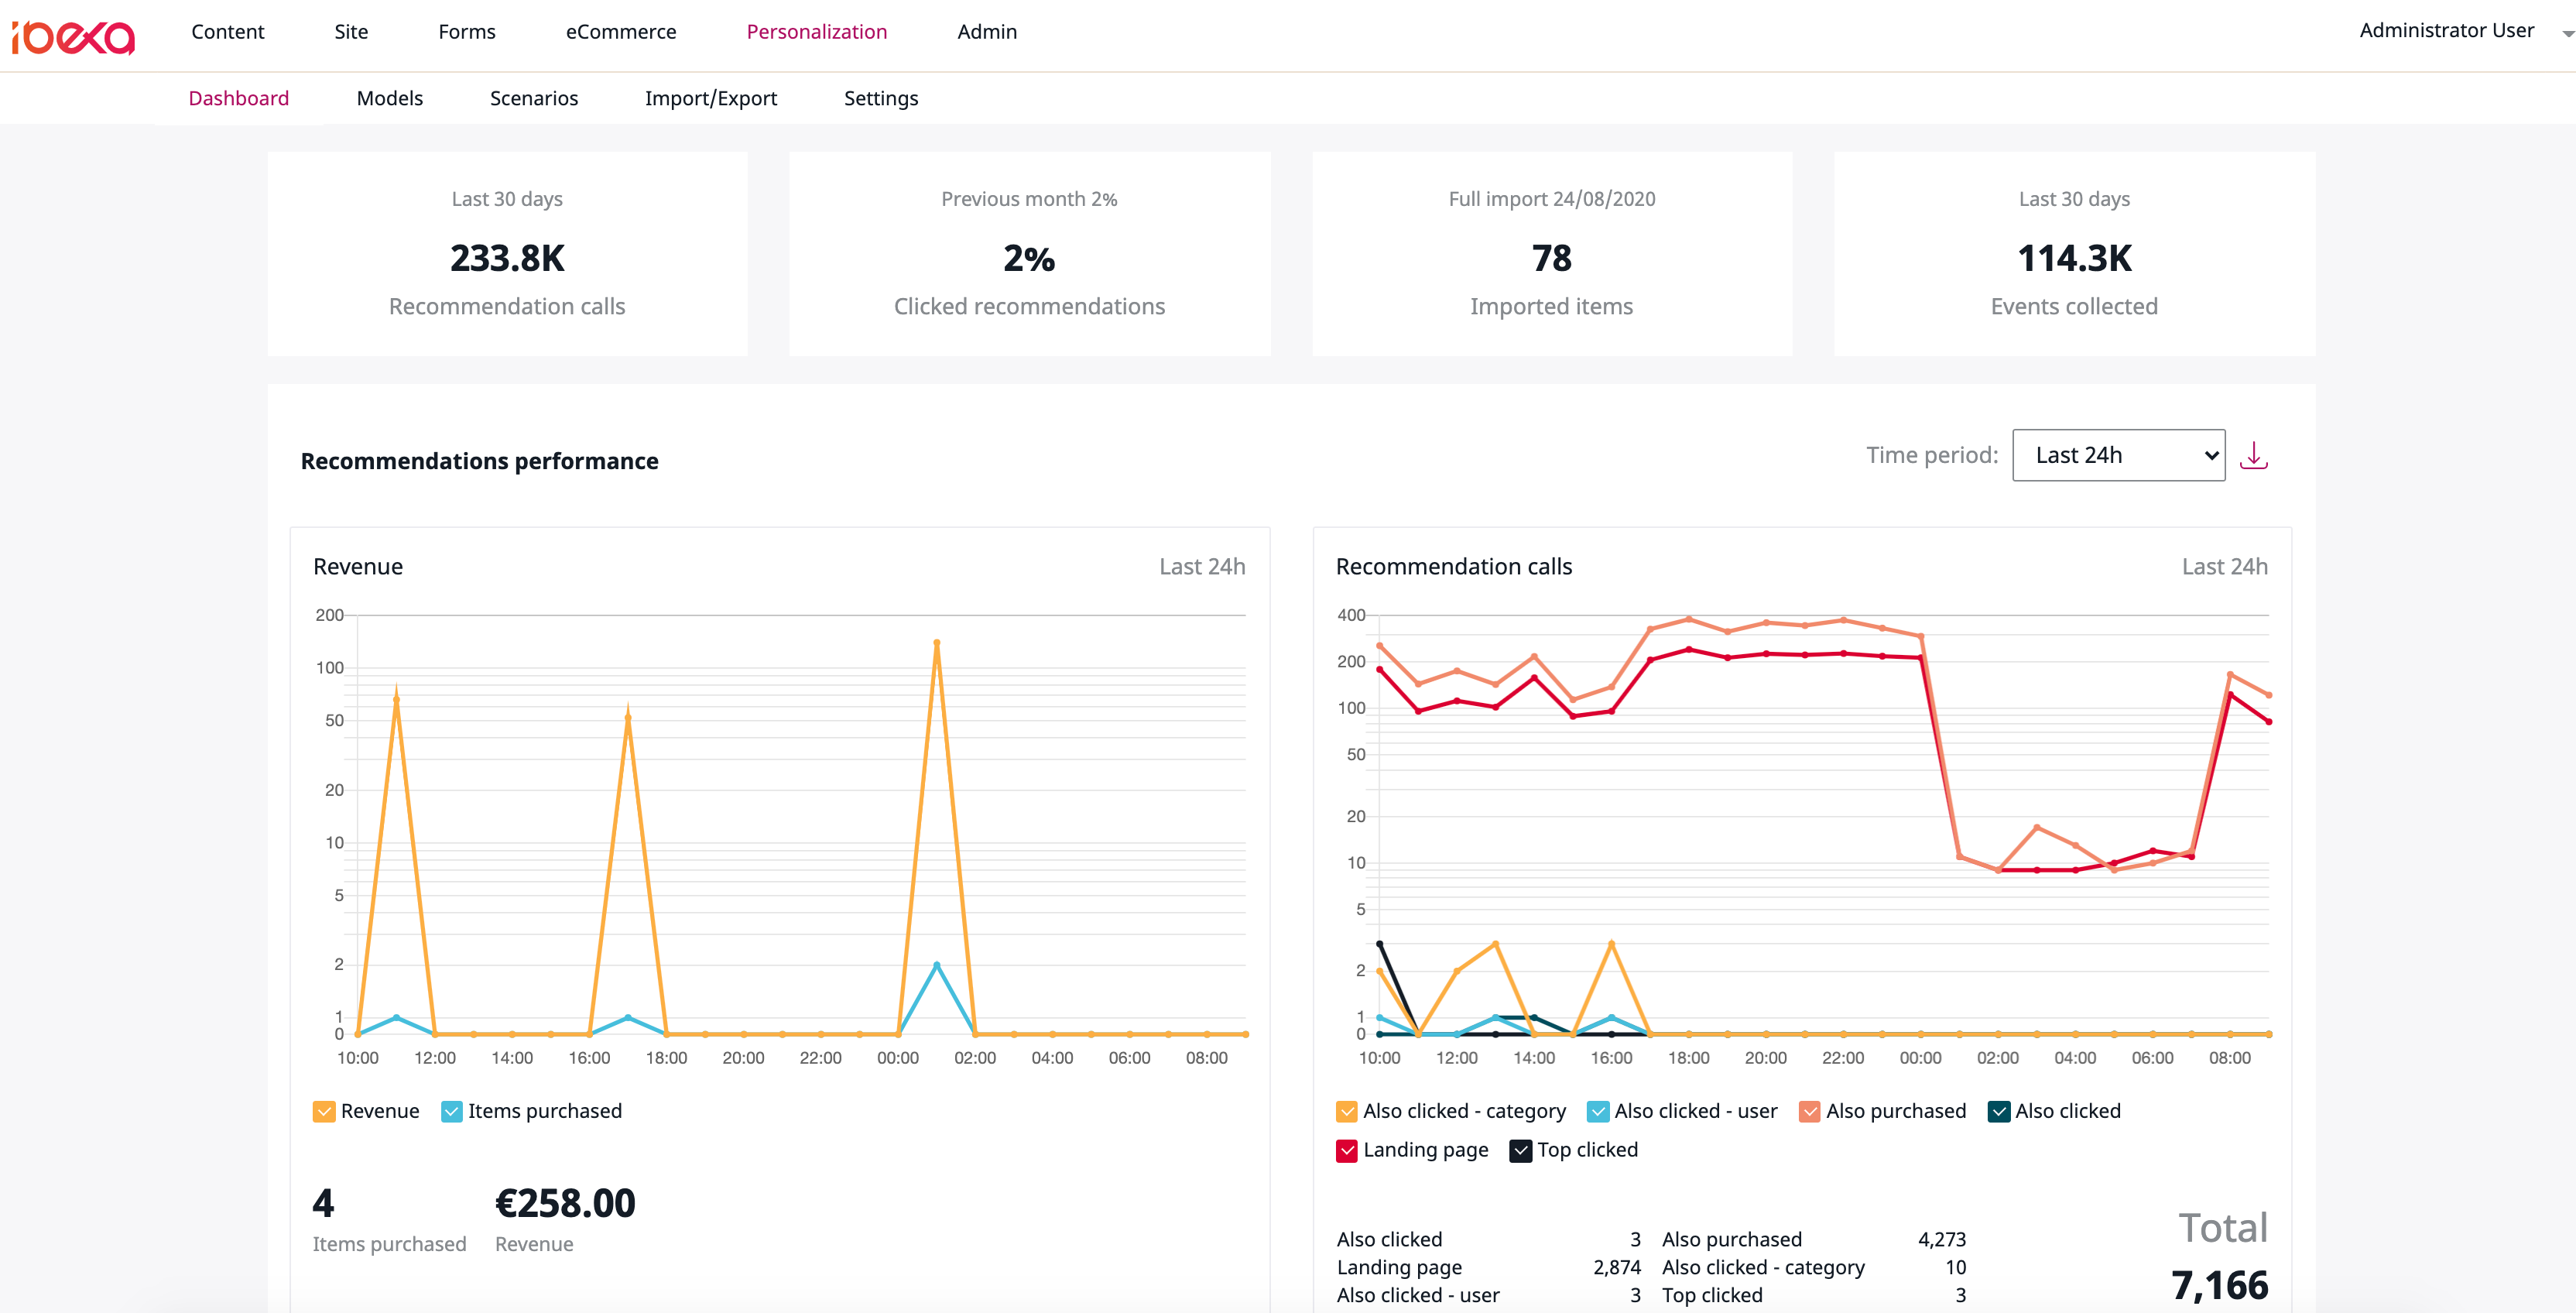Open the Admin menu
The width and height of the screenshot is (2576, 1313).
coord(987,31)
